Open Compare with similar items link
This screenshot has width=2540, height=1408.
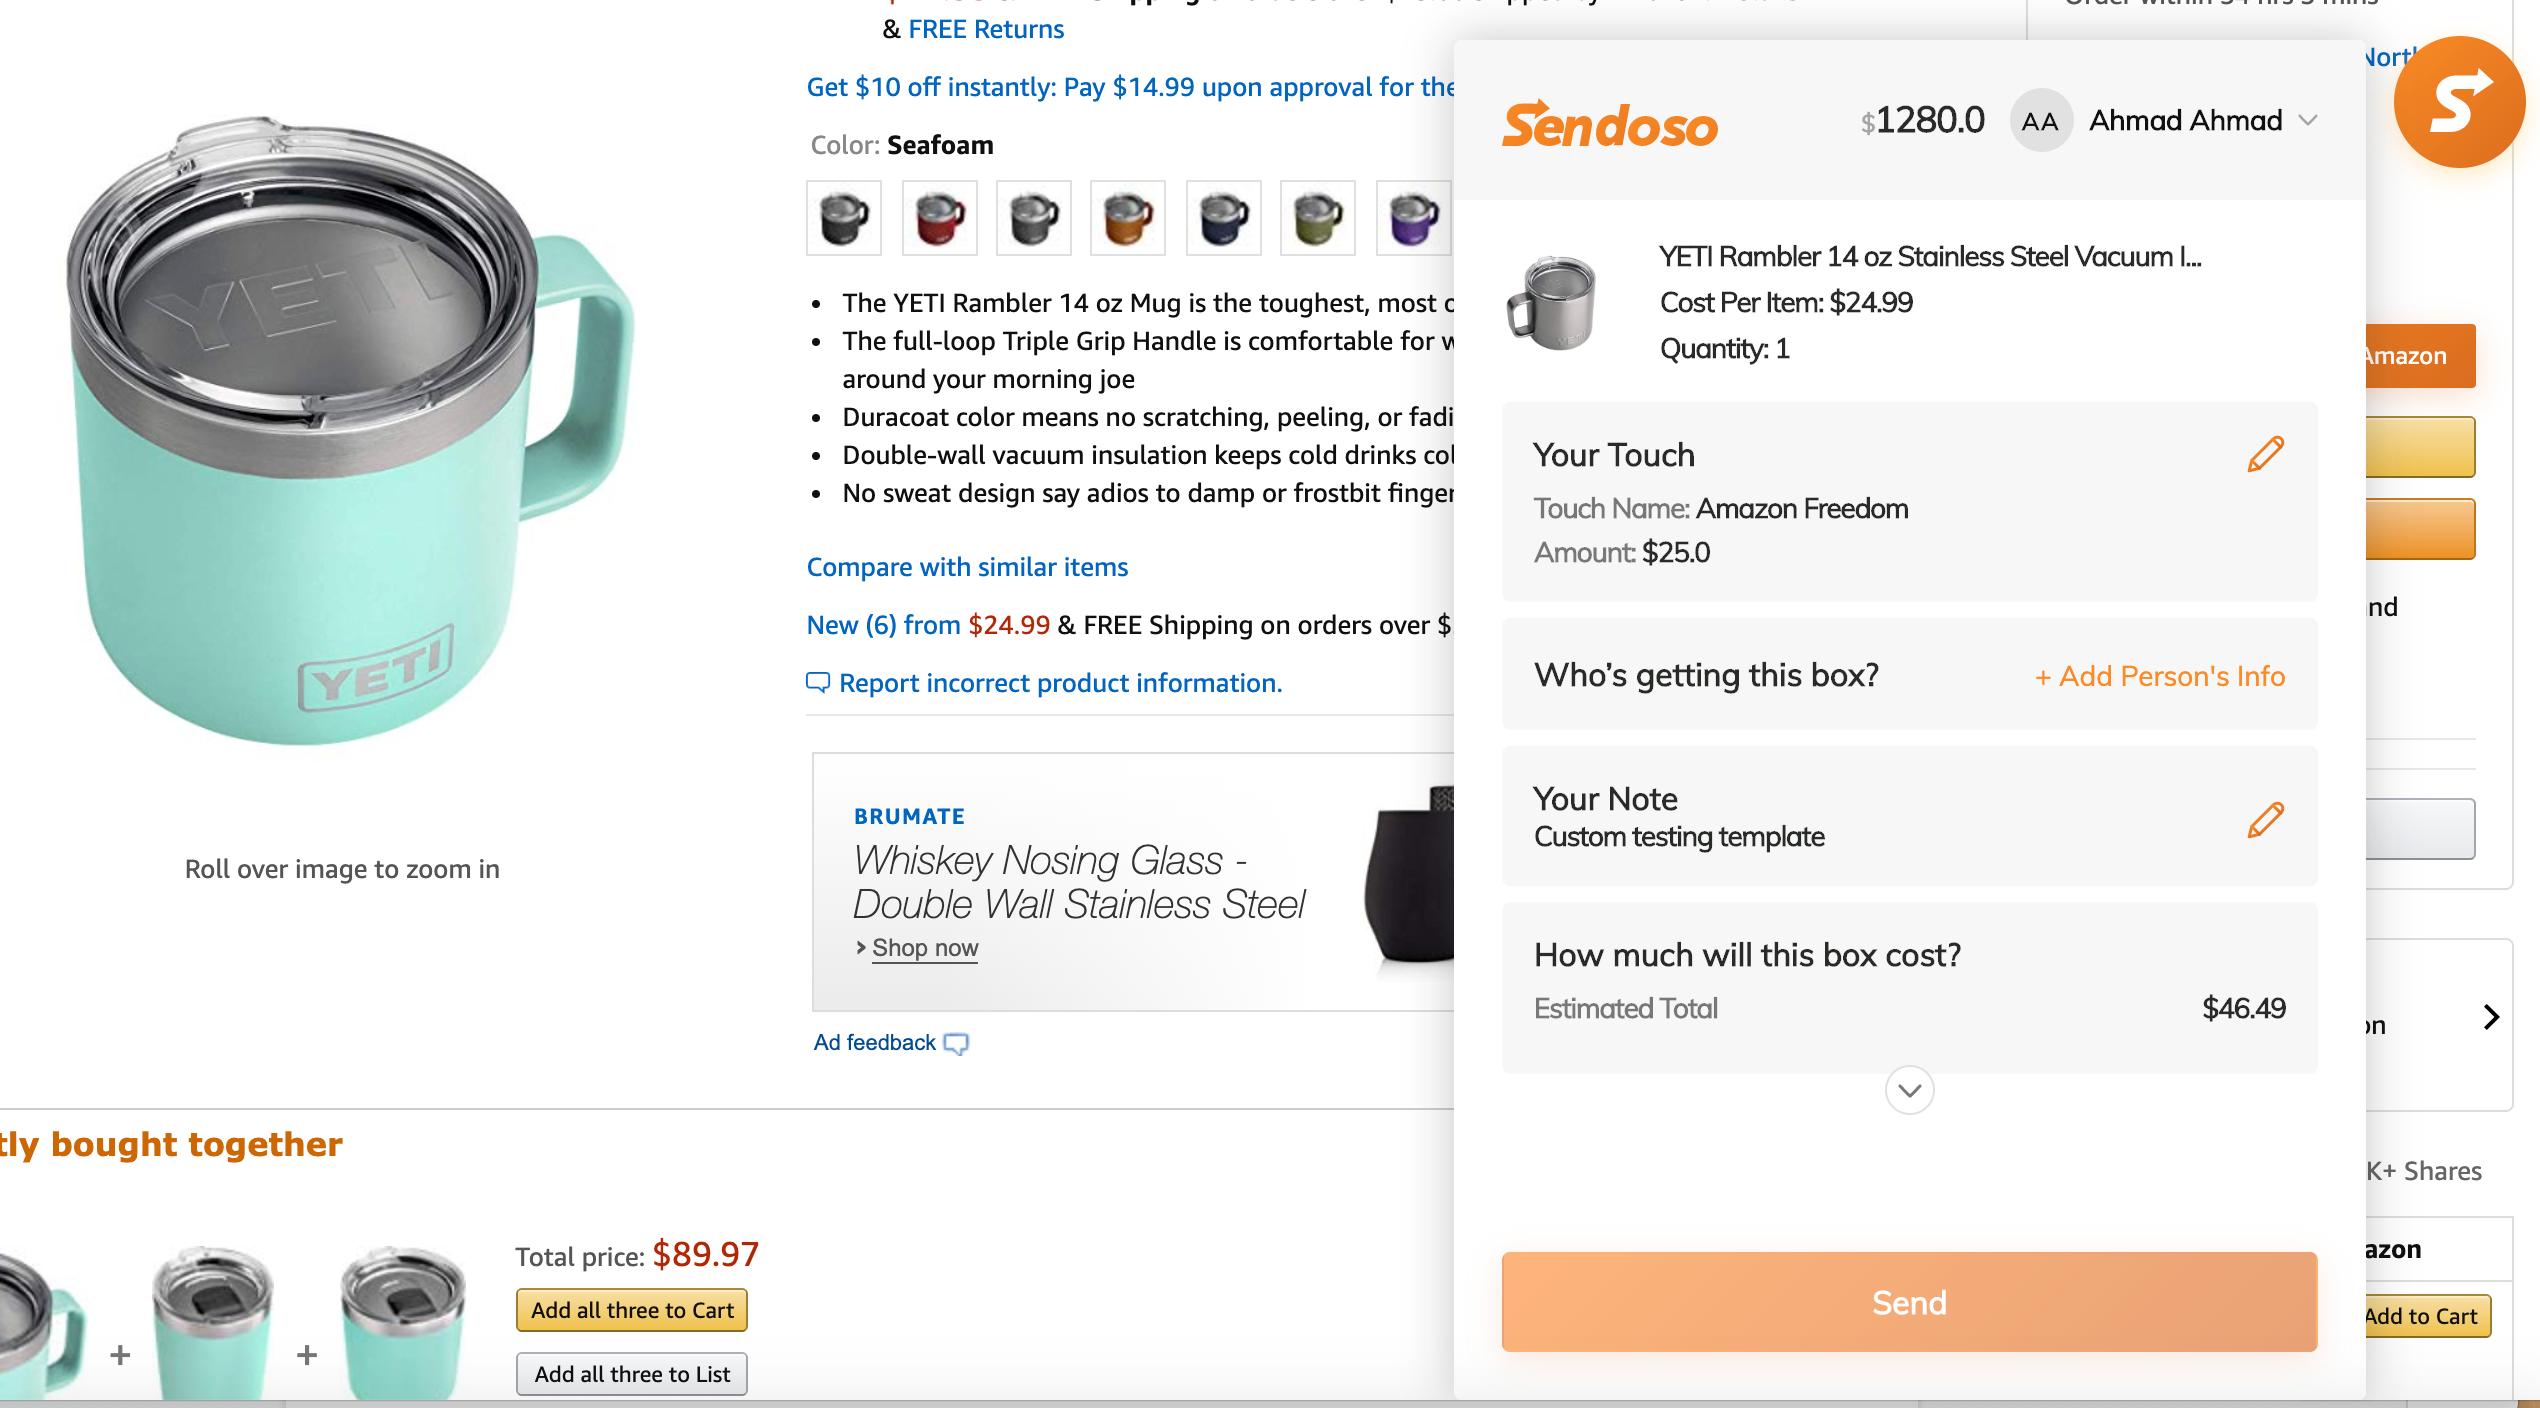[967, 567]
